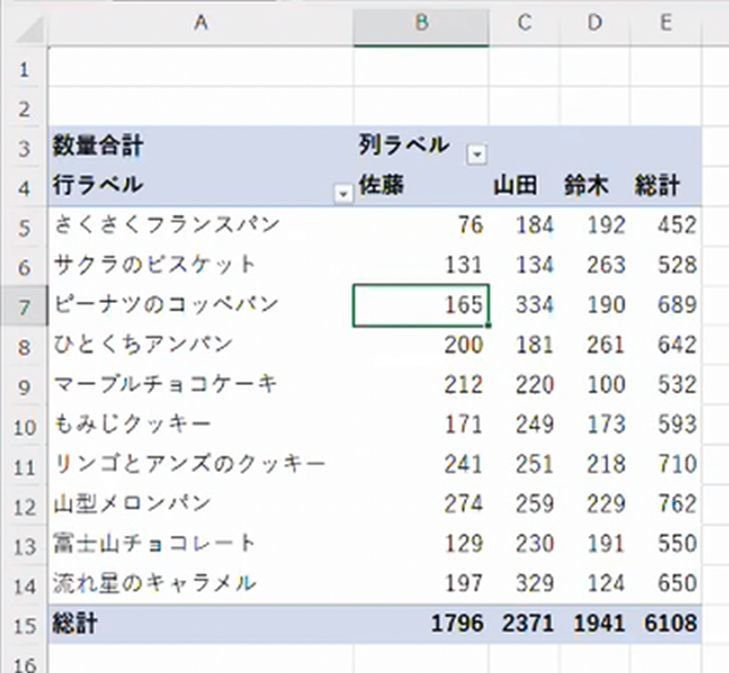
Task: Click the selected cell showing 165
Action: (421, 305)
